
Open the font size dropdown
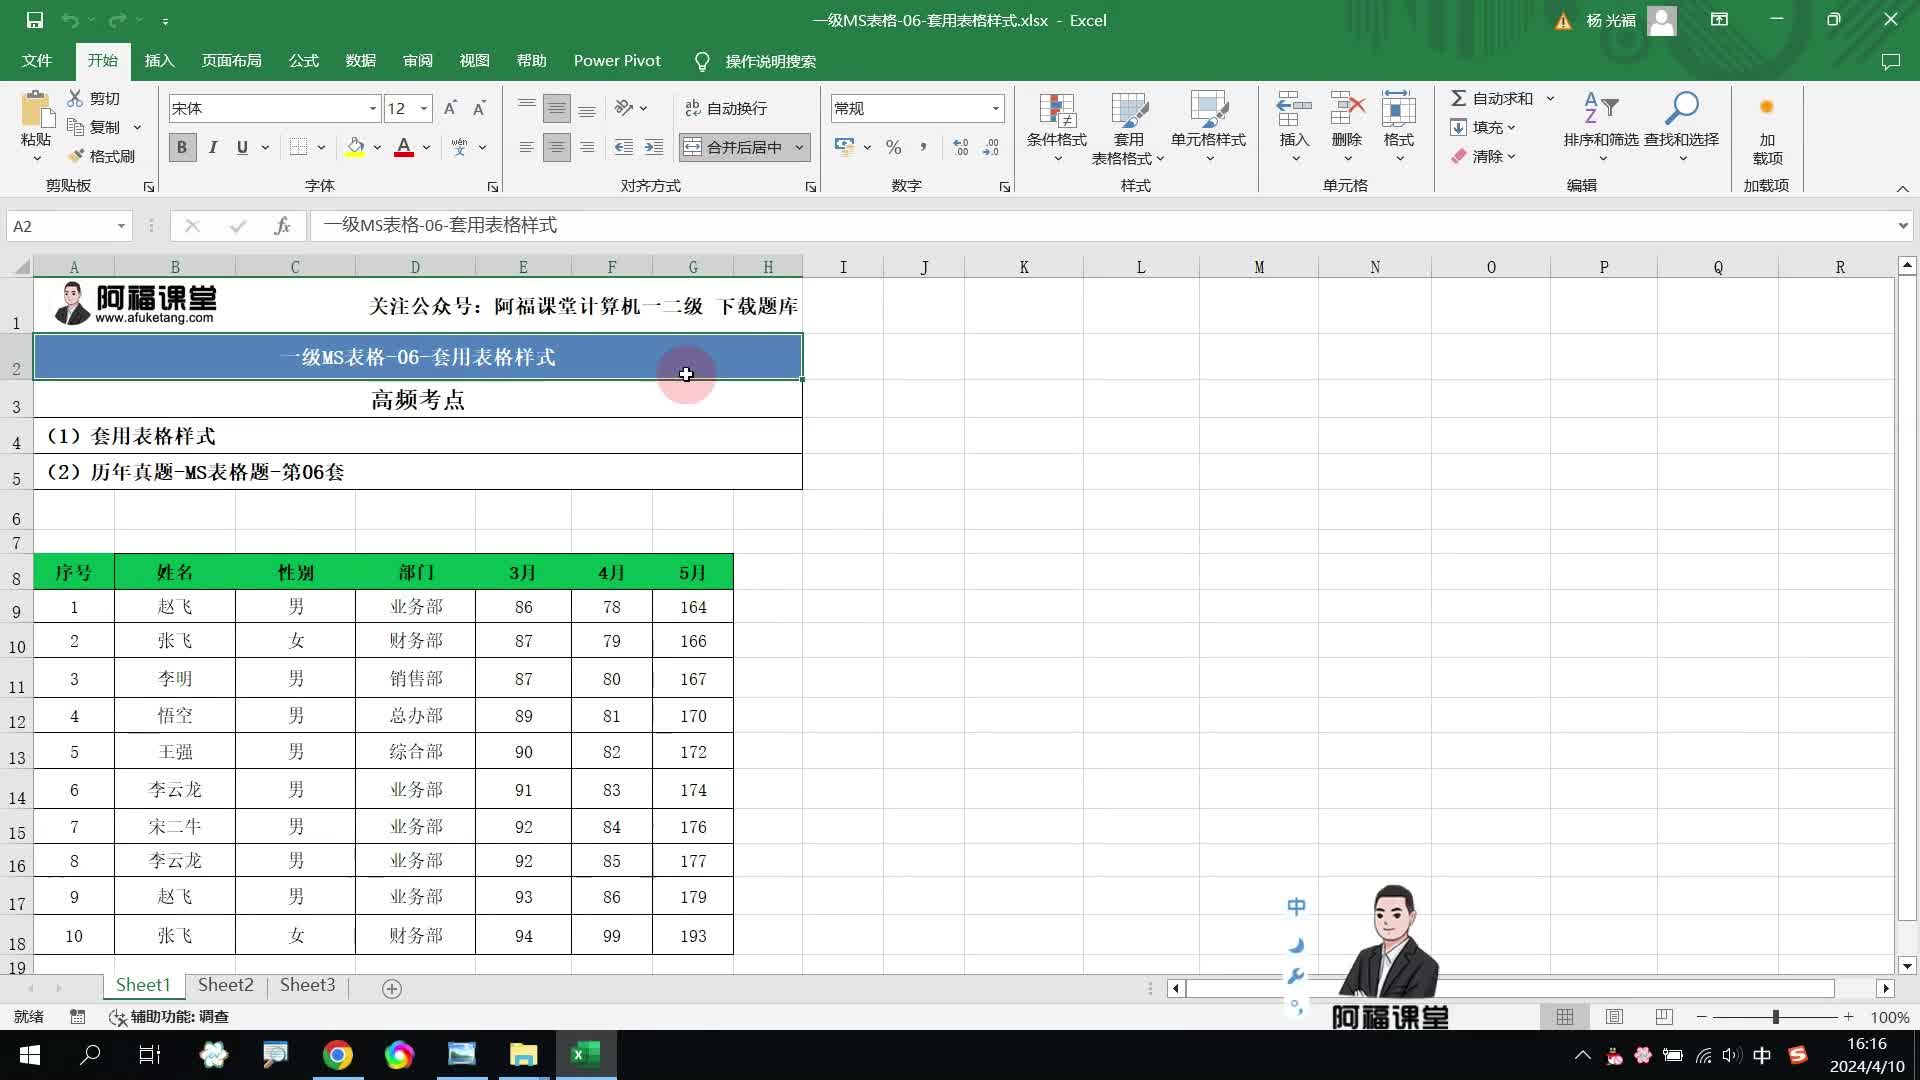coord(424,108)
